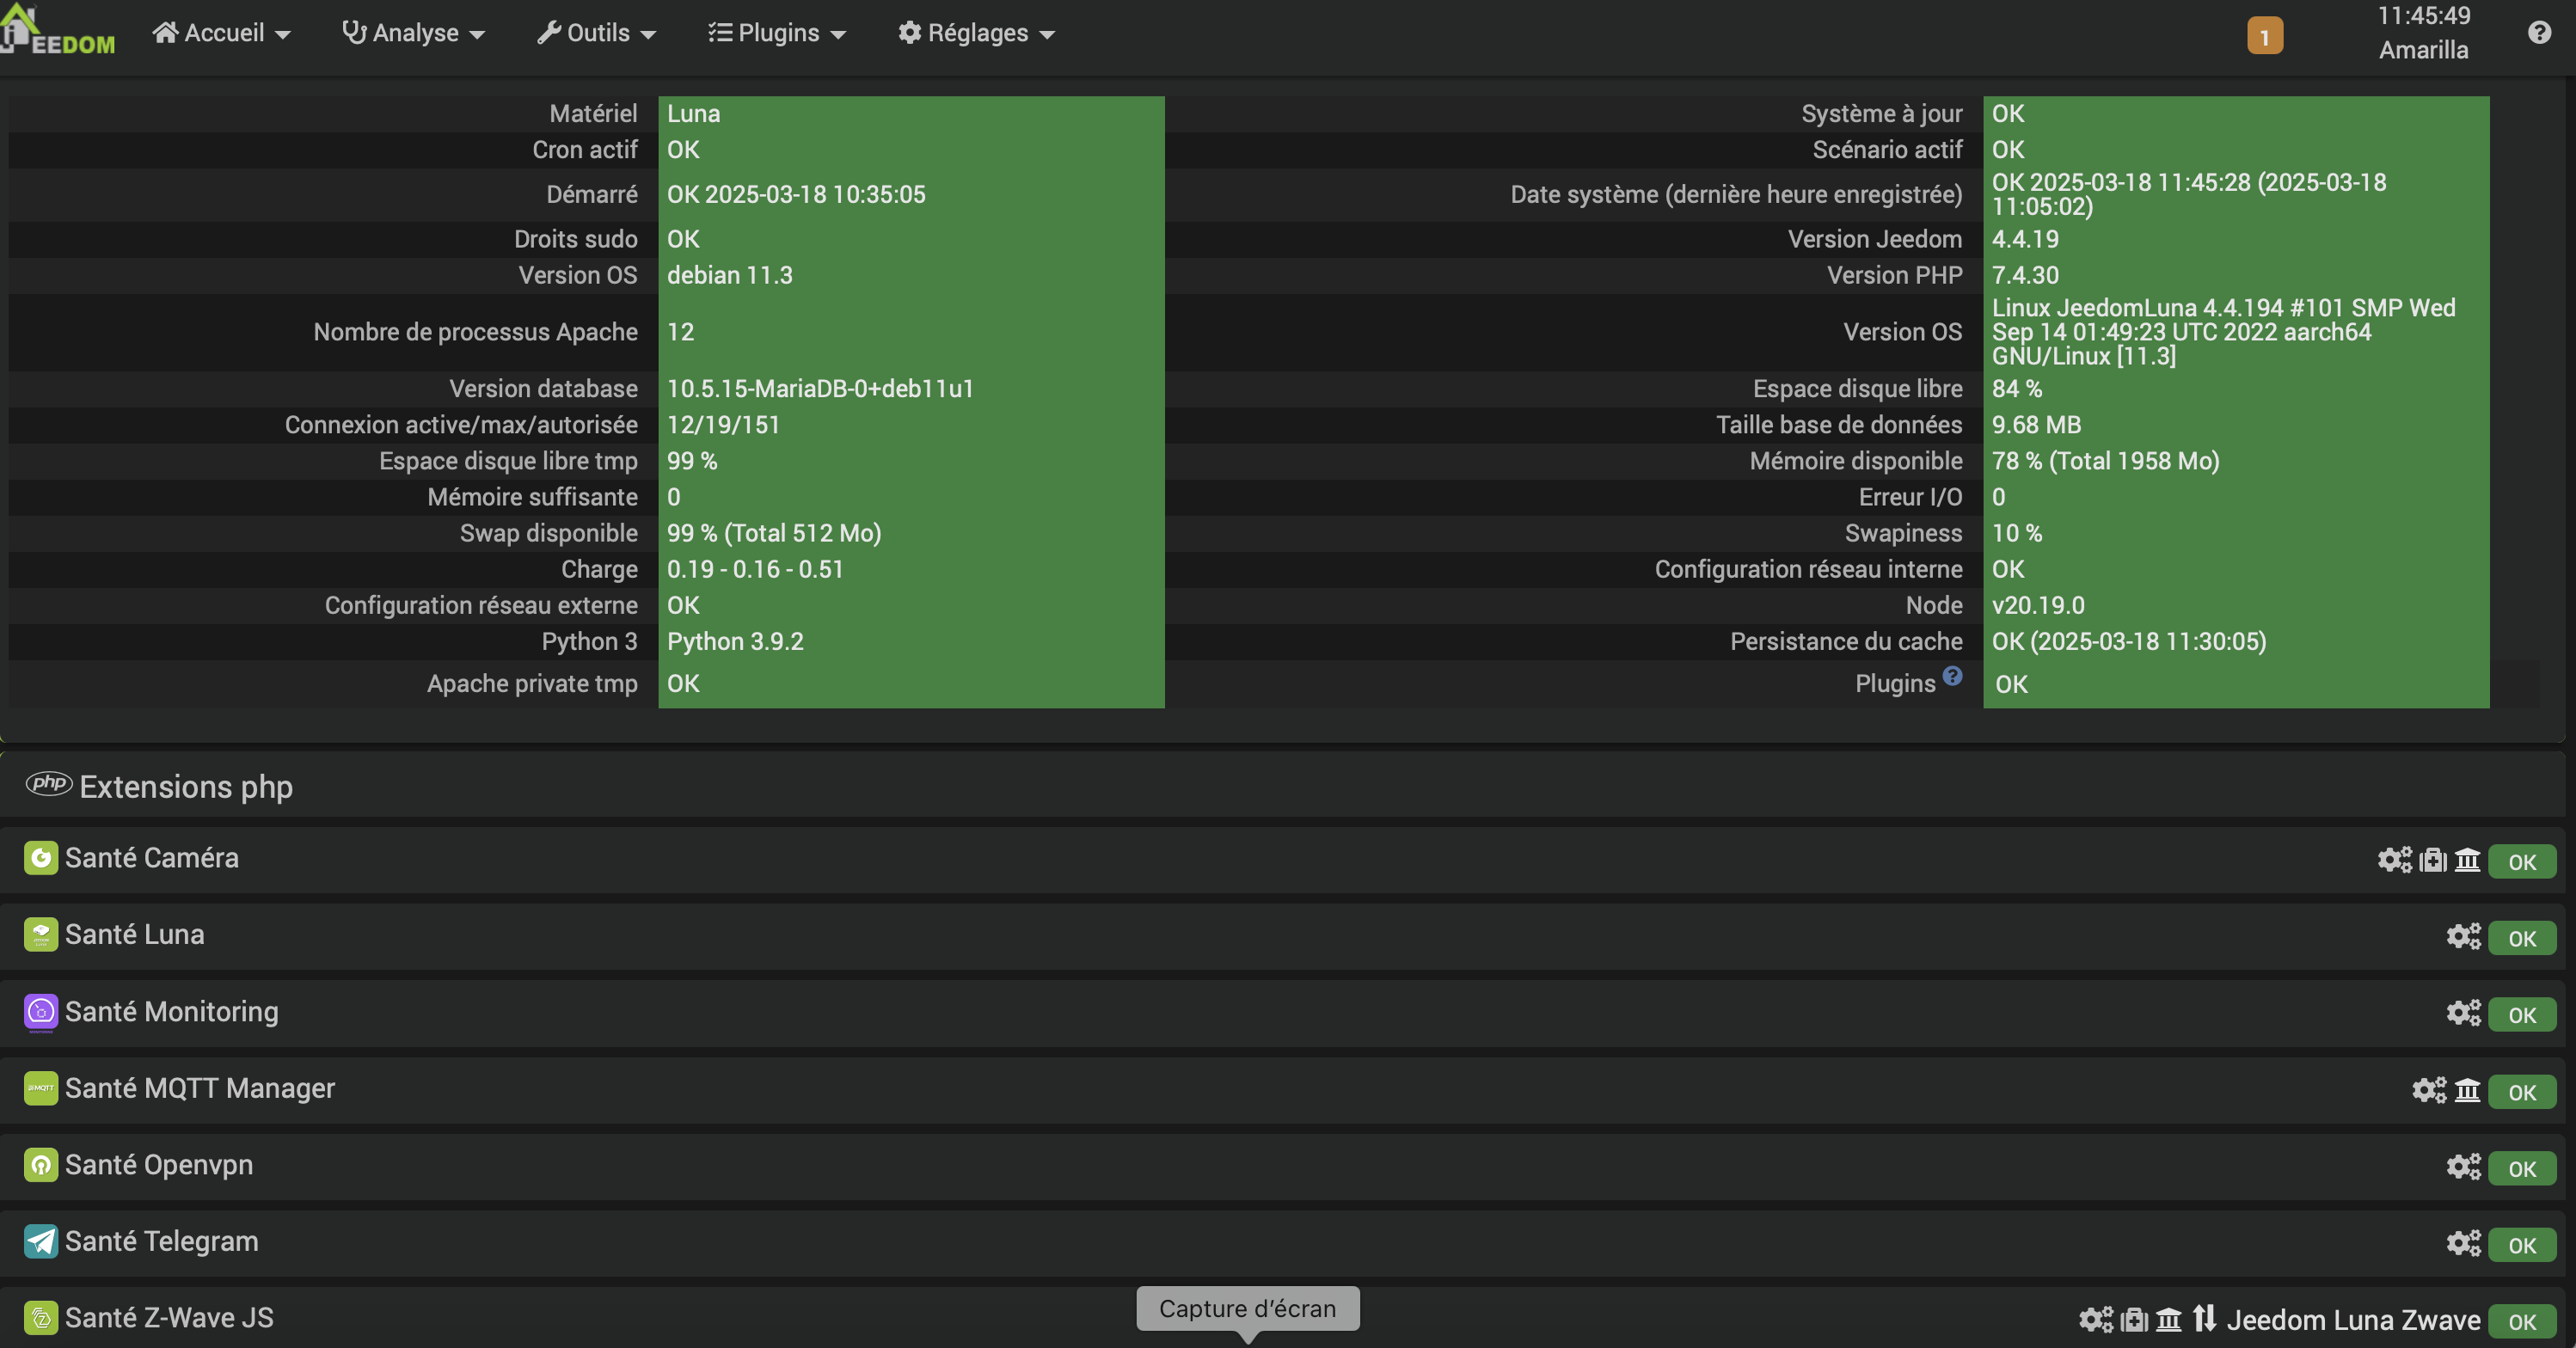Expand the Réglages dropdown menu

tap(976, 33)
